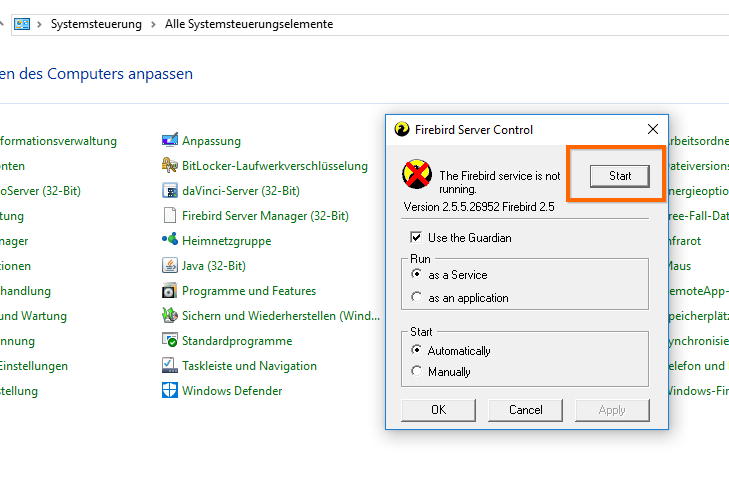
Task: Click the daVinci-Server (32-Bit) icon
Action: point(170,191)
